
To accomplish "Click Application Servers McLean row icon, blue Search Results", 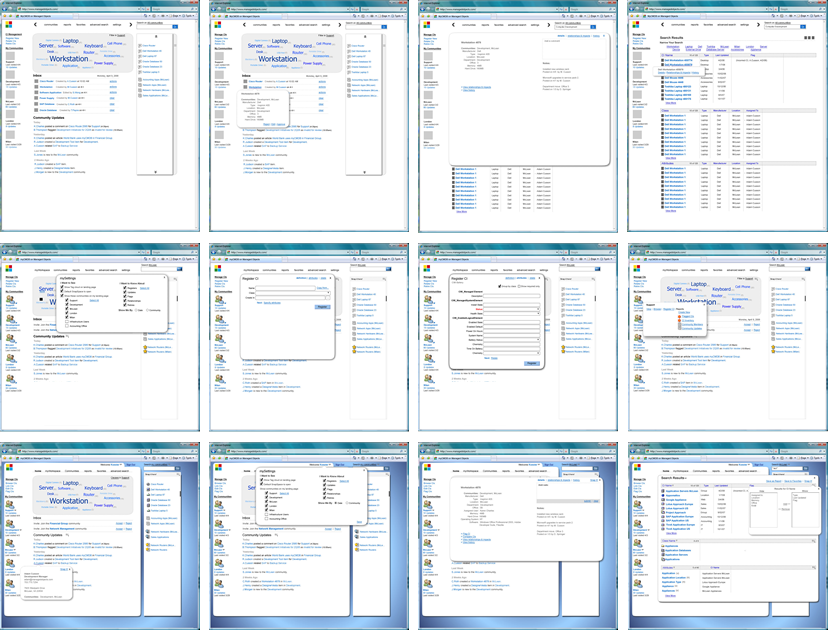I will pyautogui.click(x=663, y=491).
